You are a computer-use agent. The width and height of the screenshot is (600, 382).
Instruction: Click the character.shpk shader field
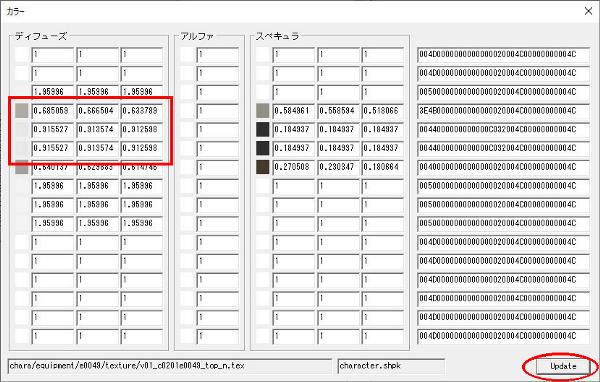tap(391, 366)
